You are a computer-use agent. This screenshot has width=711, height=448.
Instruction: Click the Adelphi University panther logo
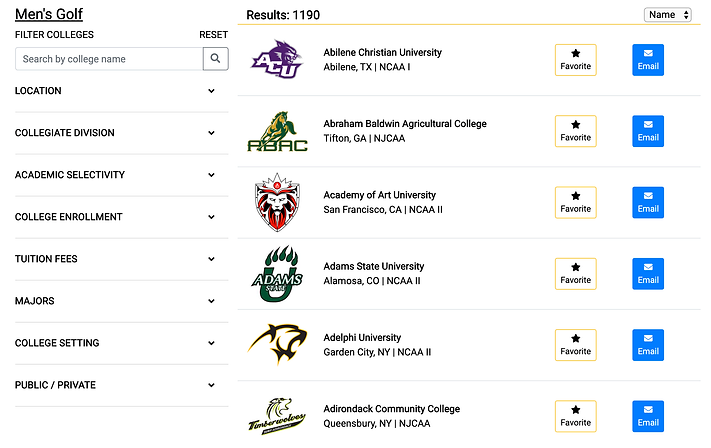coord(276,345)
